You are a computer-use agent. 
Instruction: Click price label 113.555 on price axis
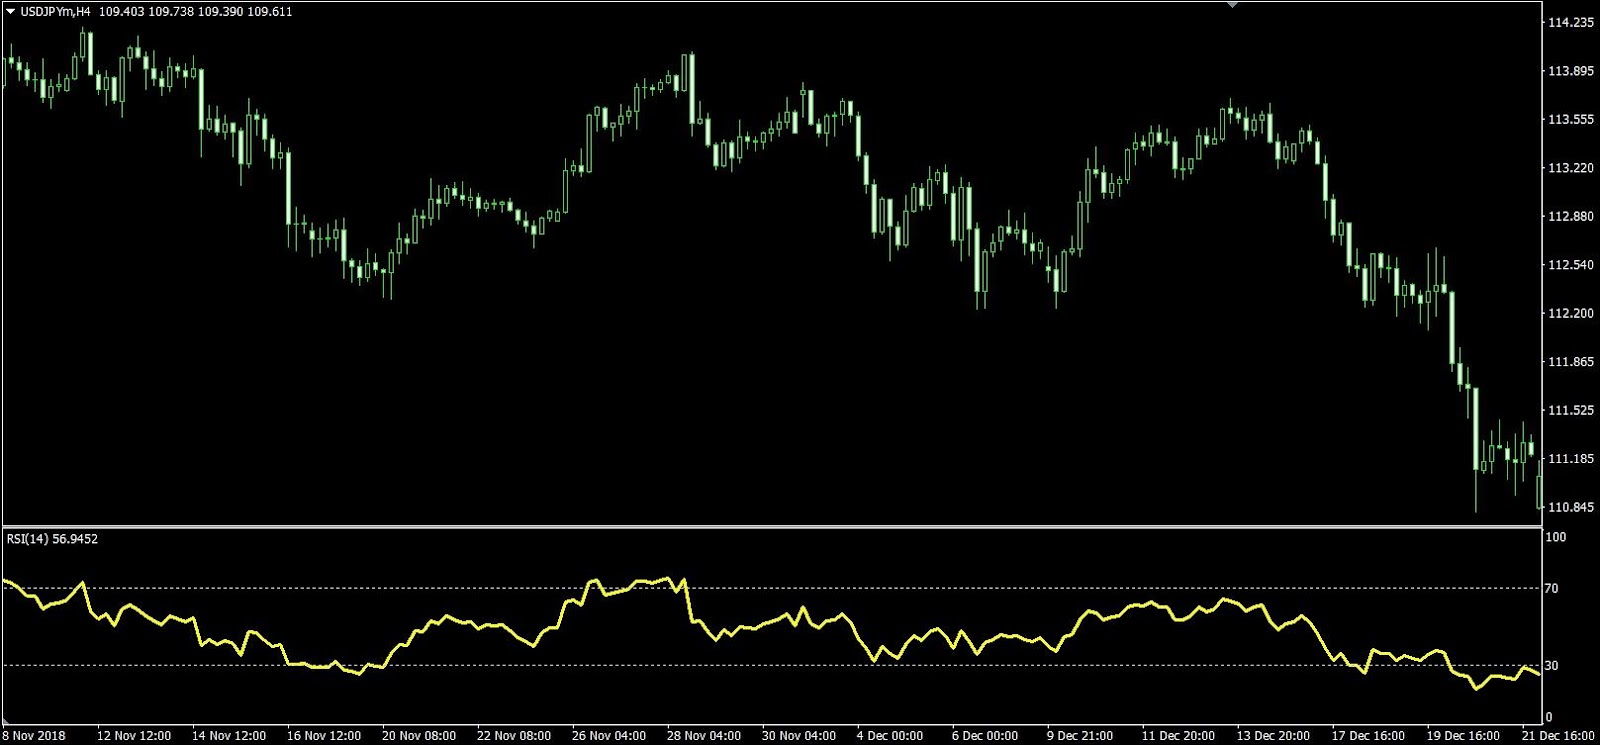(1571, 119)
